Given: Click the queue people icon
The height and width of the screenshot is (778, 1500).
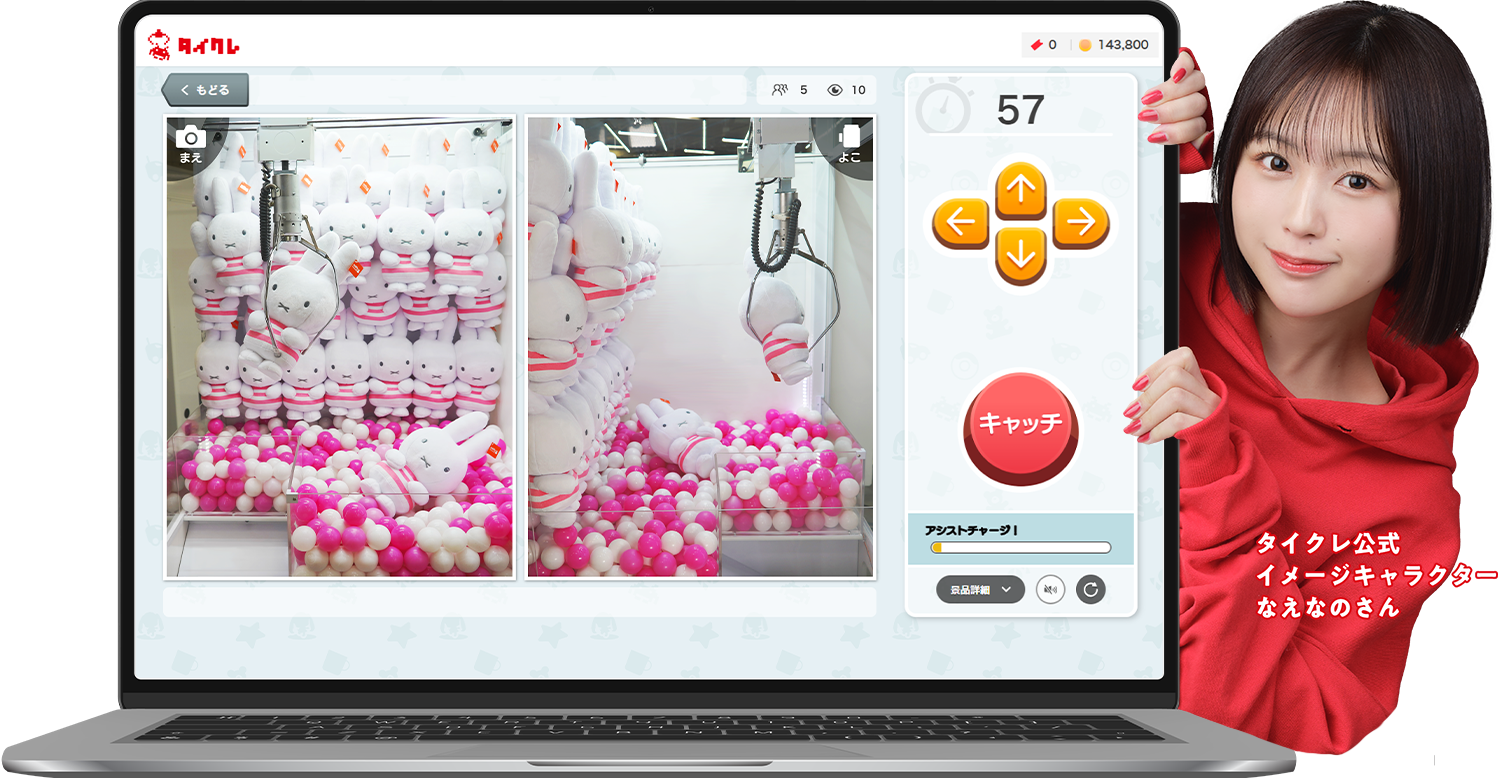Looking at the screenshot, I should point(780,90).
